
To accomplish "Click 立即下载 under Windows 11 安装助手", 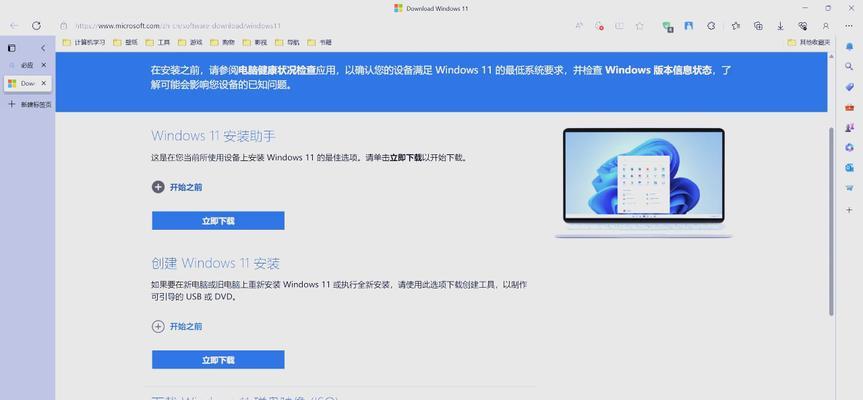I will (x=218, y=221).
